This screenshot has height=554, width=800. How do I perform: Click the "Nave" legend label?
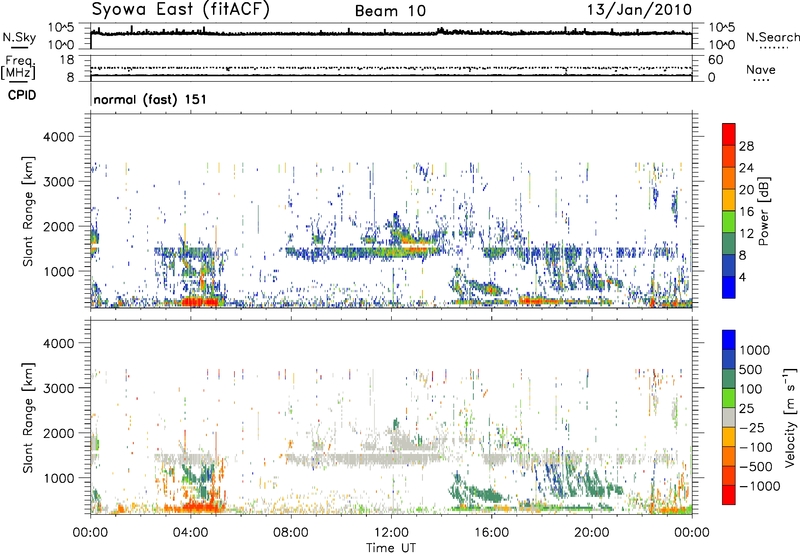pos(761,69)
